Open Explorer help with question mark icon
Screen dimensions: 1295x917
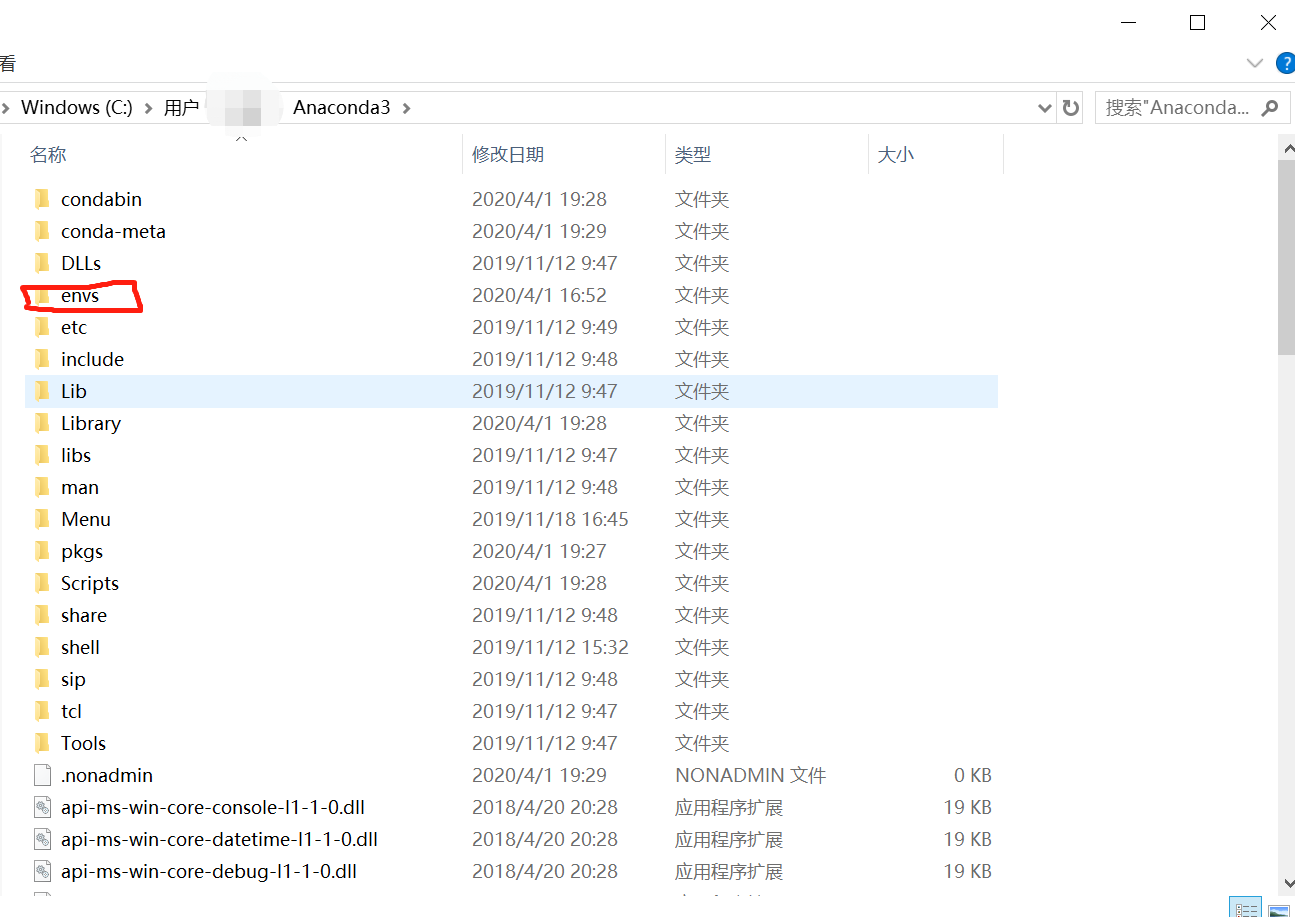[1286, 64]
